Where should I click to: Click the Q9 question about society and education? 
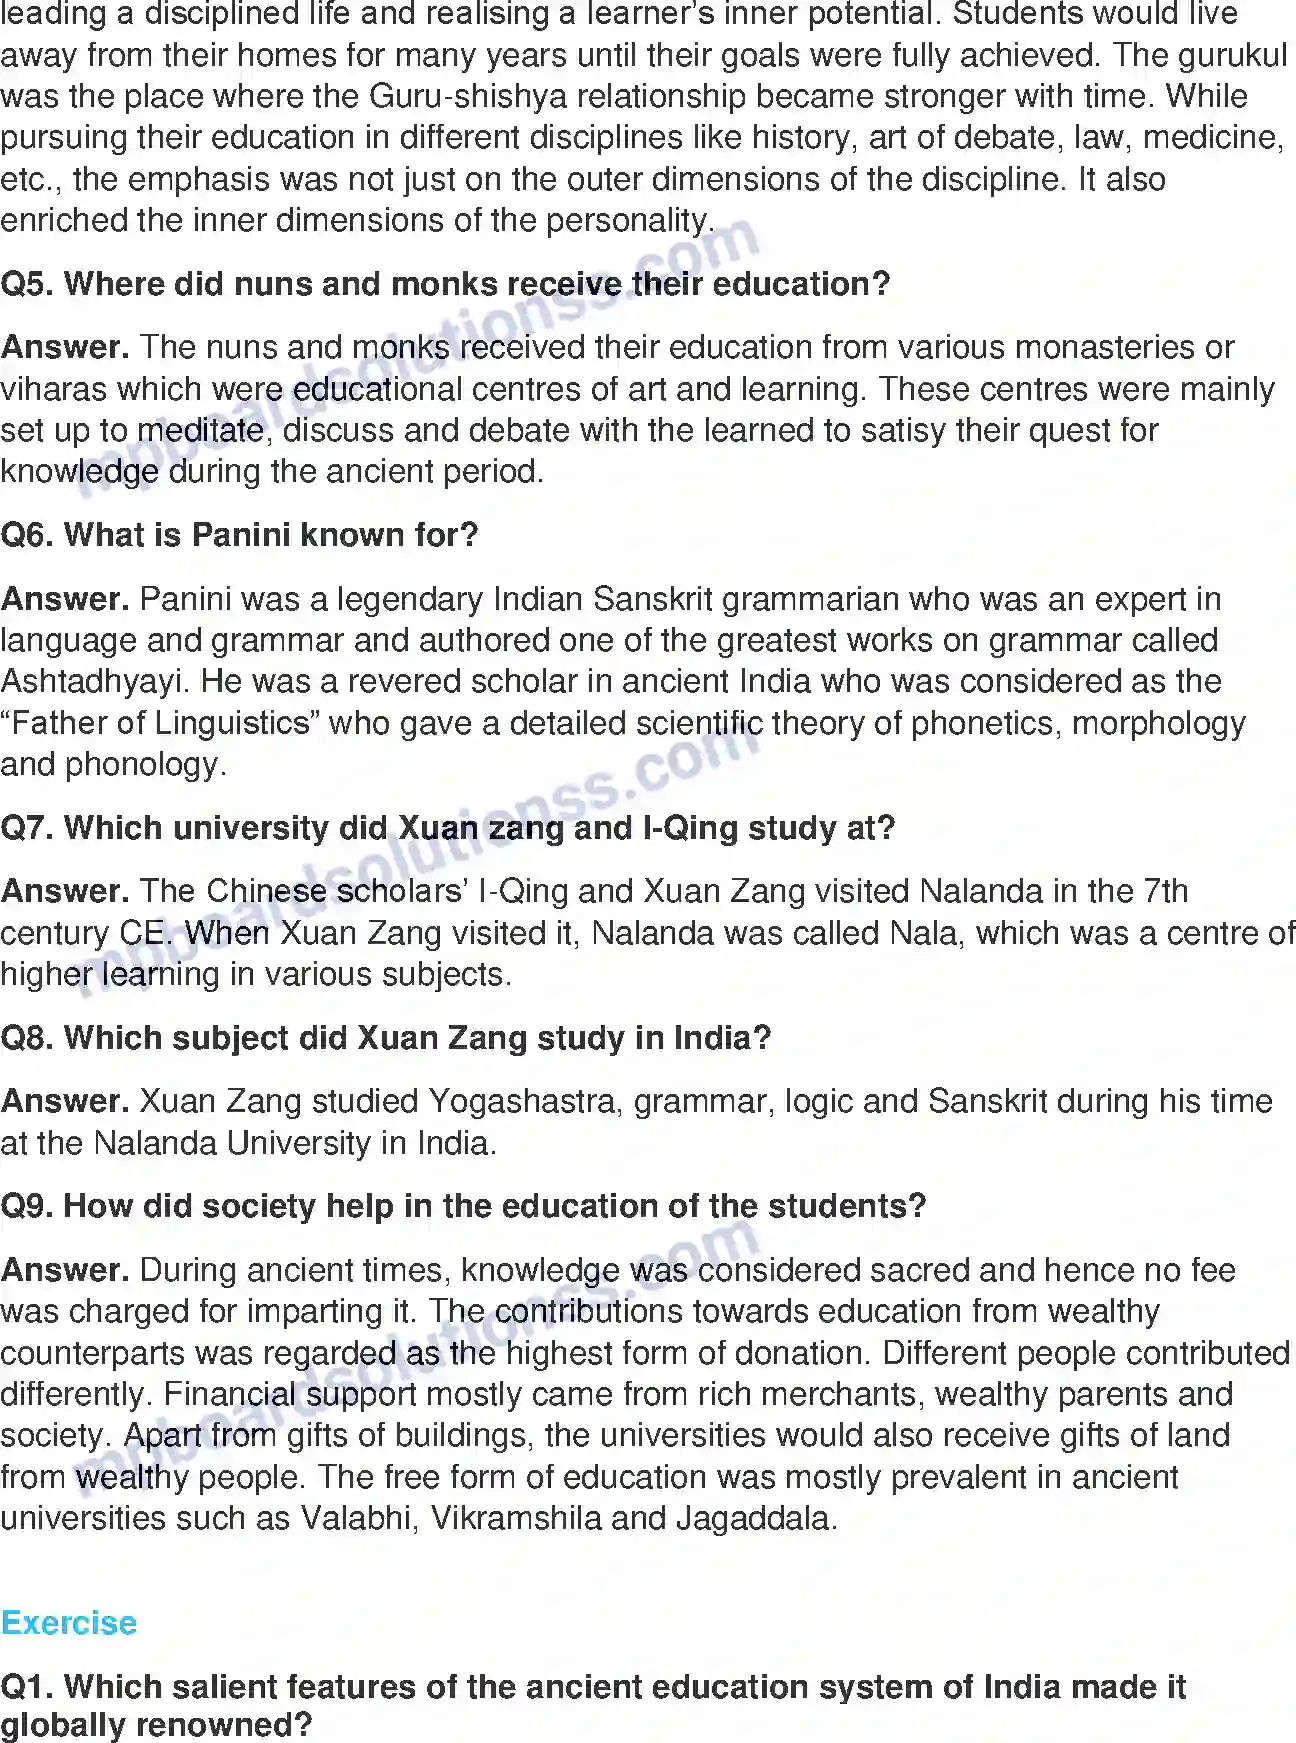pyautogui.click(x=463, y=1207)
